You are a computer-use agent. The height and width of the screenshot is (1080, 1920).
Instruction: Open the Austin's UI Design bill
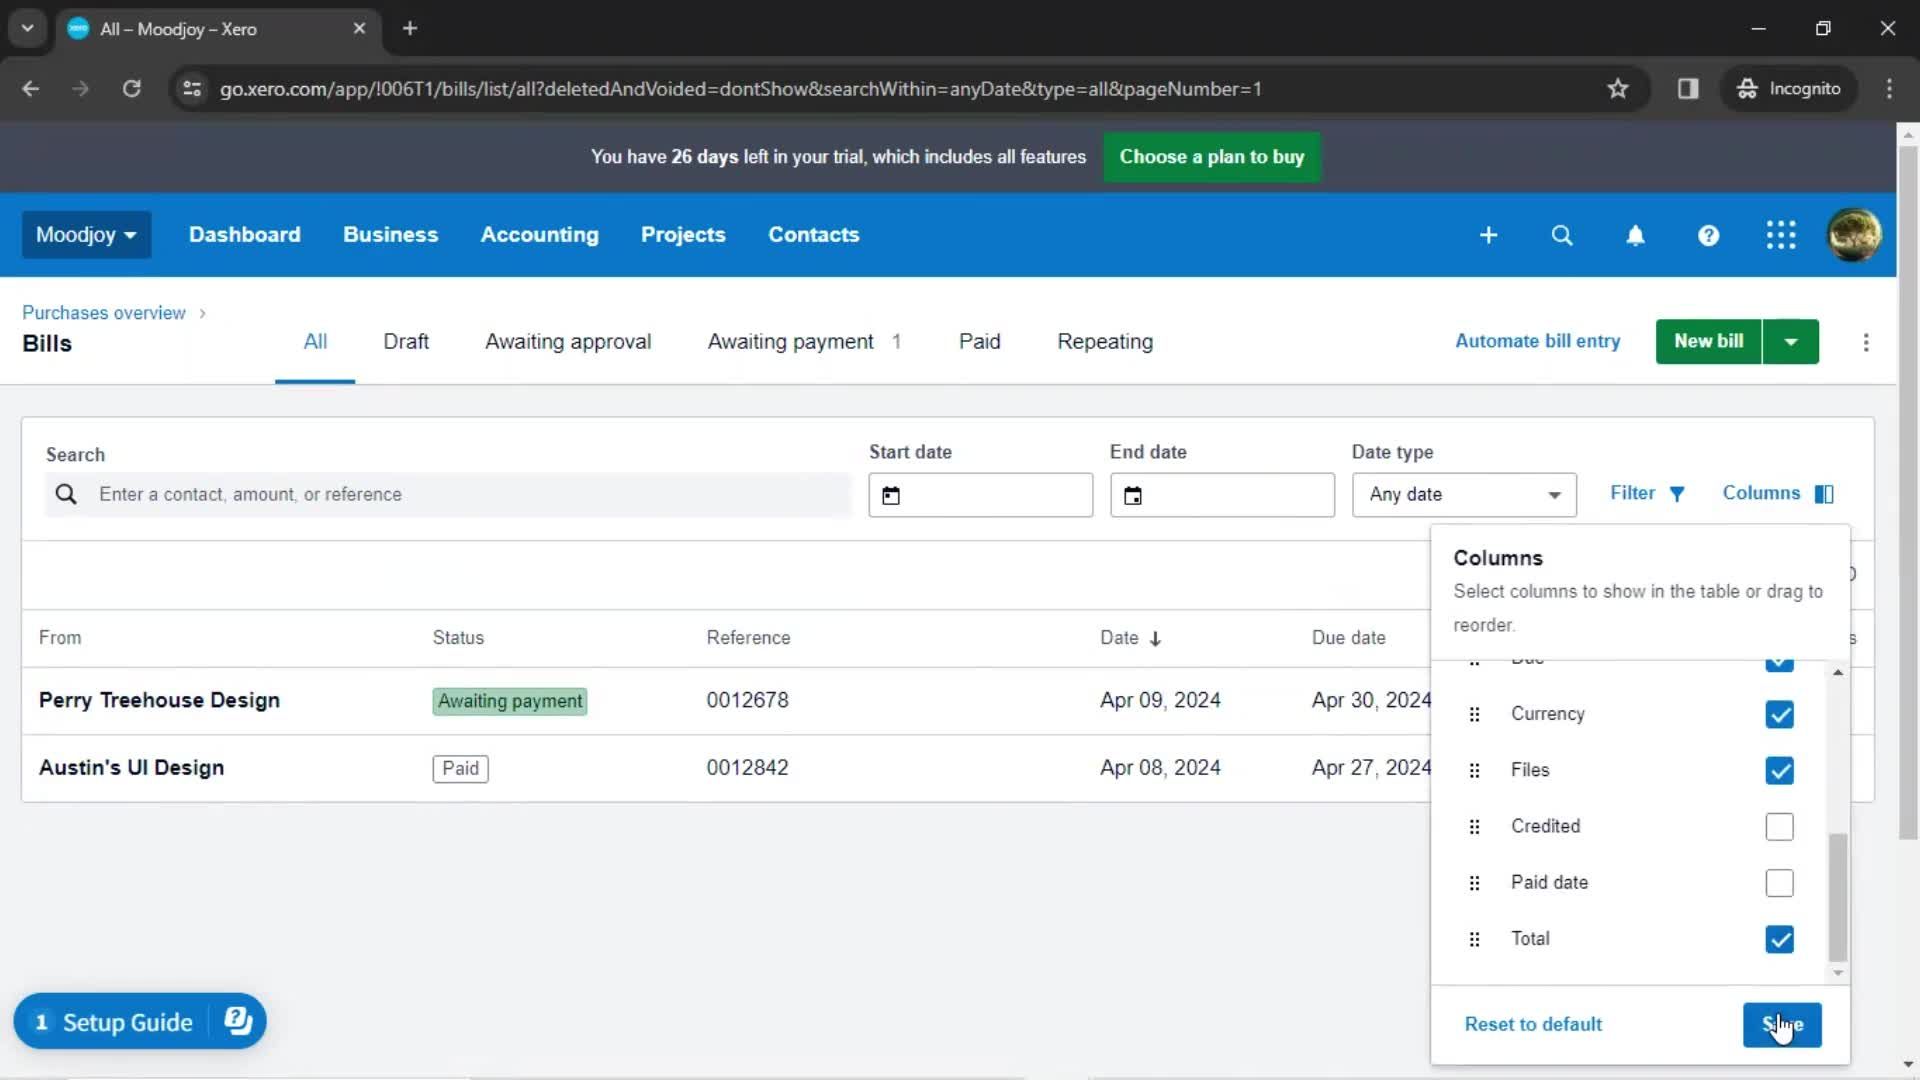click(x=131, y=768)
